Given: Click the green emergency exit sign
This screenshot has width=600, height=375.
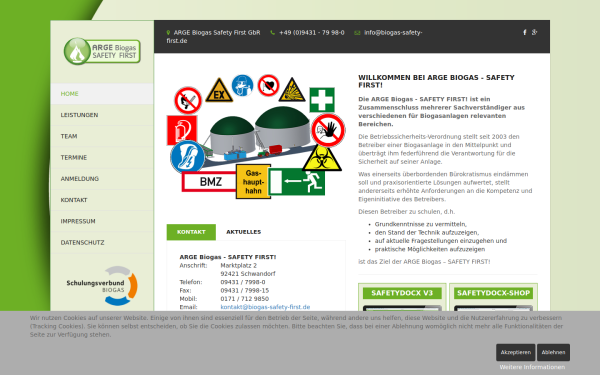Looking at the screenshot, I should point(297,182).
